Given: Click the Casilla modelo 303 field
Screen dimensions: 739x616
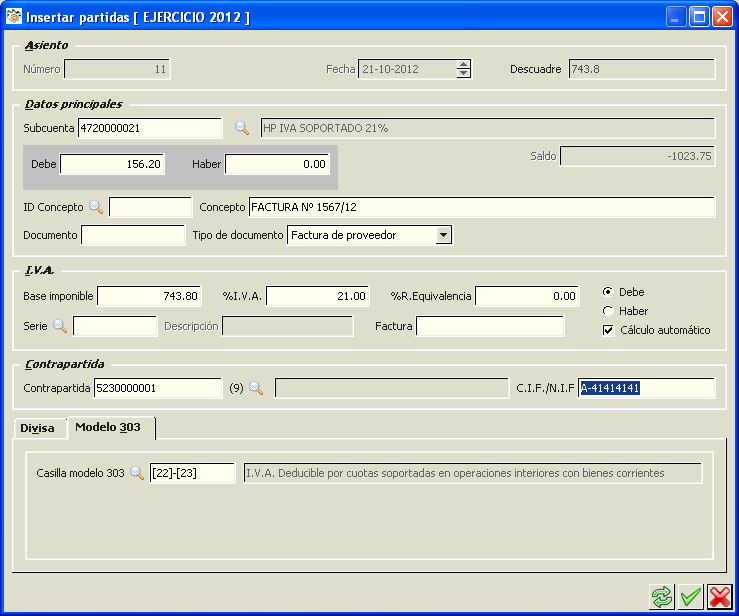Looking at the screenshot, I should point(192,473).
